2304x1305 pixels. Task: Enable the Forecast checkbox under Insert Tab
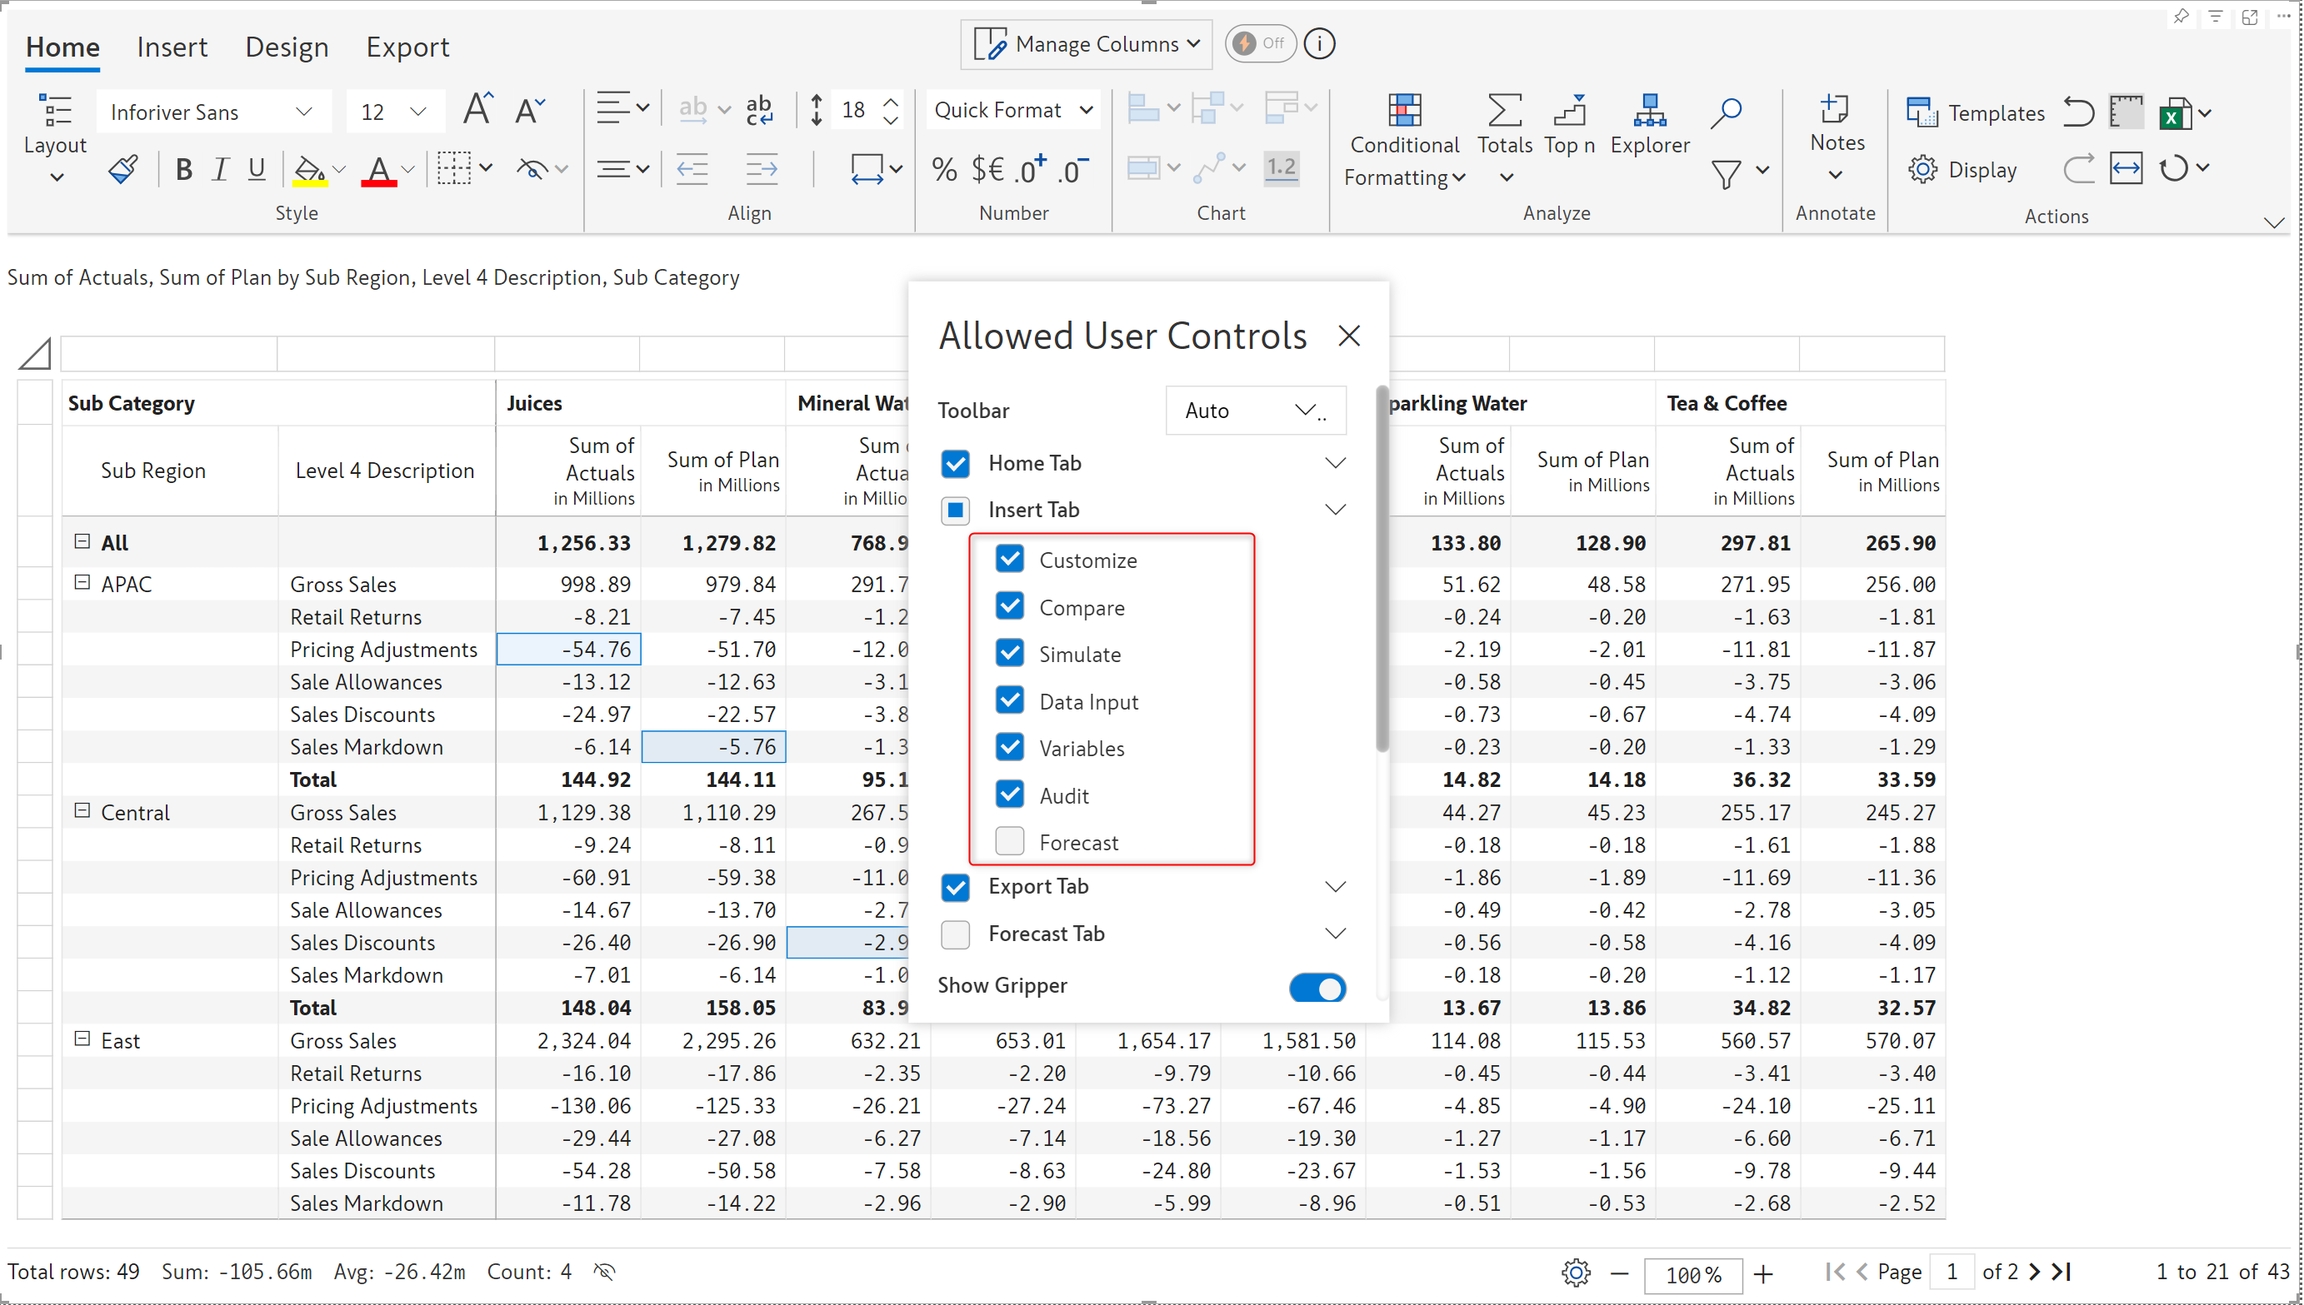[x=1010, y=842]
